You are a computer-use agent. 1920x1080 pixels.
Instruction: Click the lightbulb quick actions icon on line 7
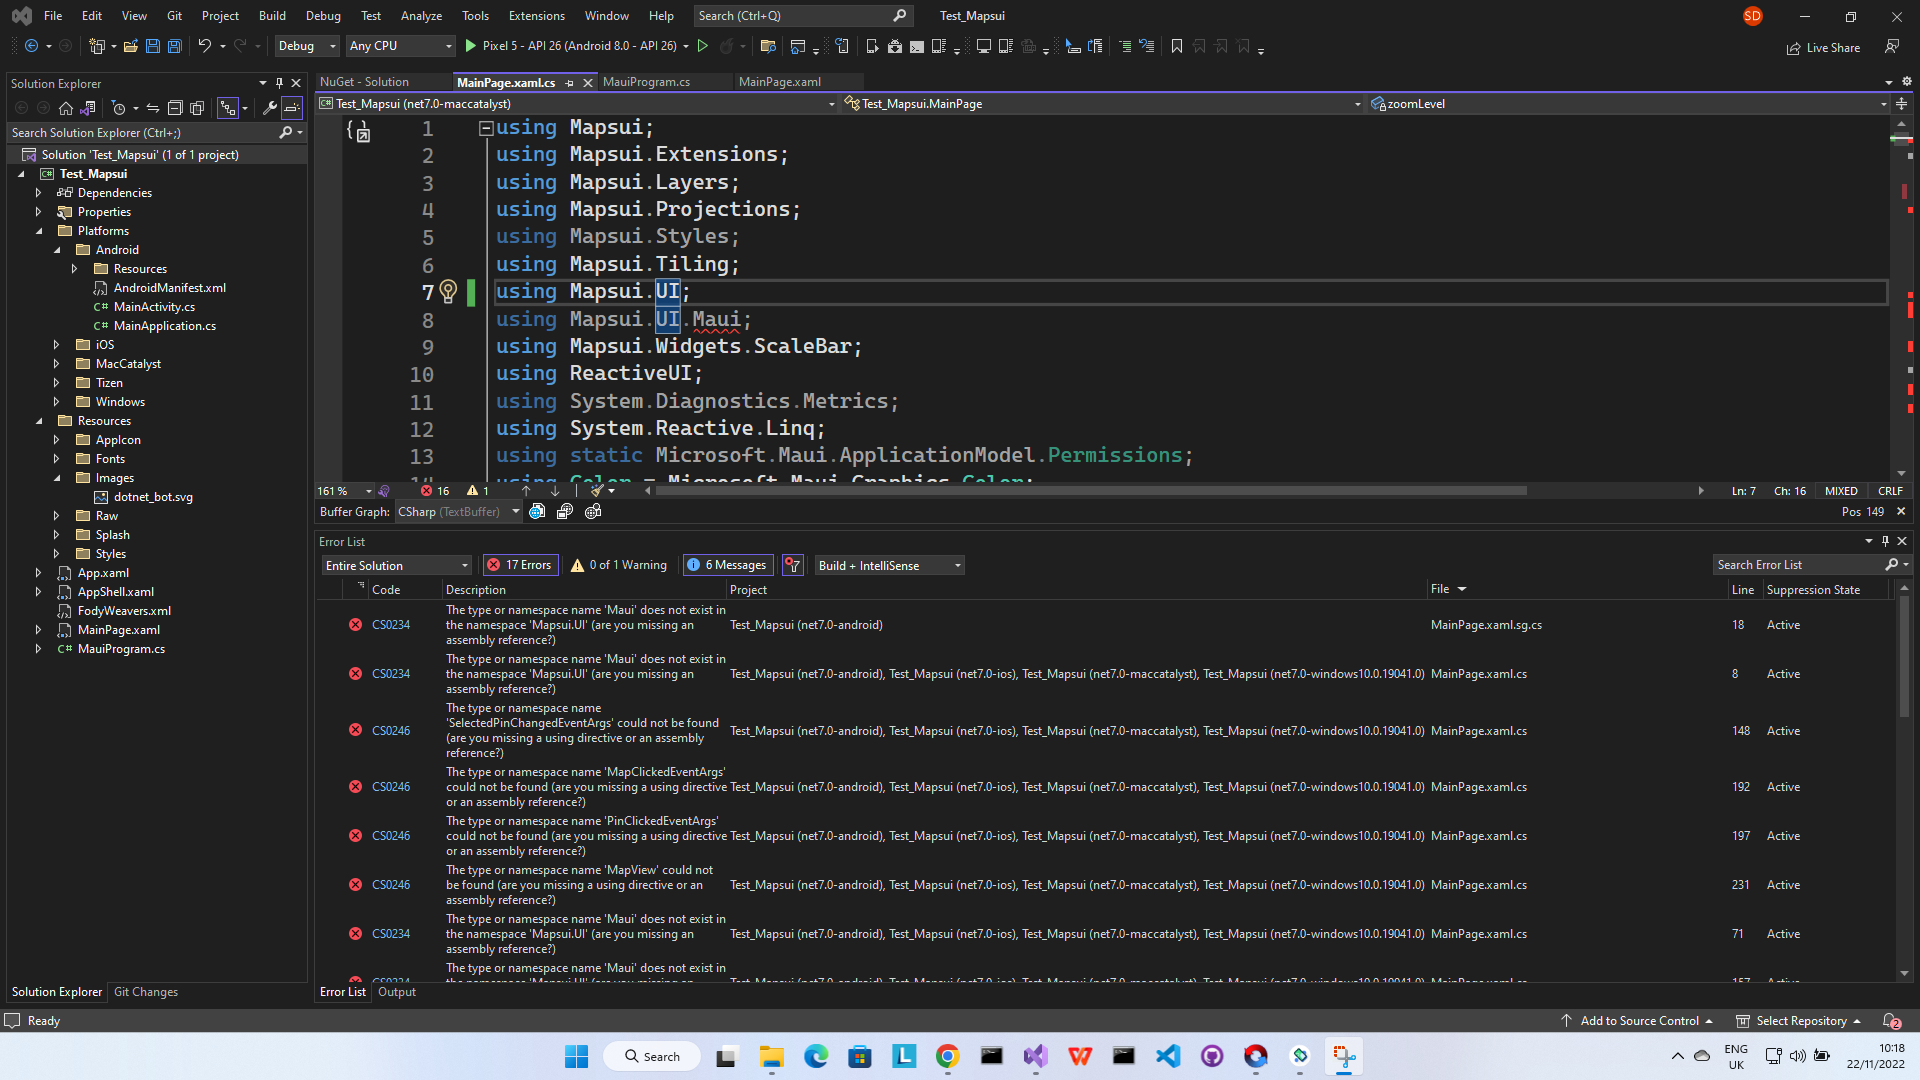coord(448,291)
